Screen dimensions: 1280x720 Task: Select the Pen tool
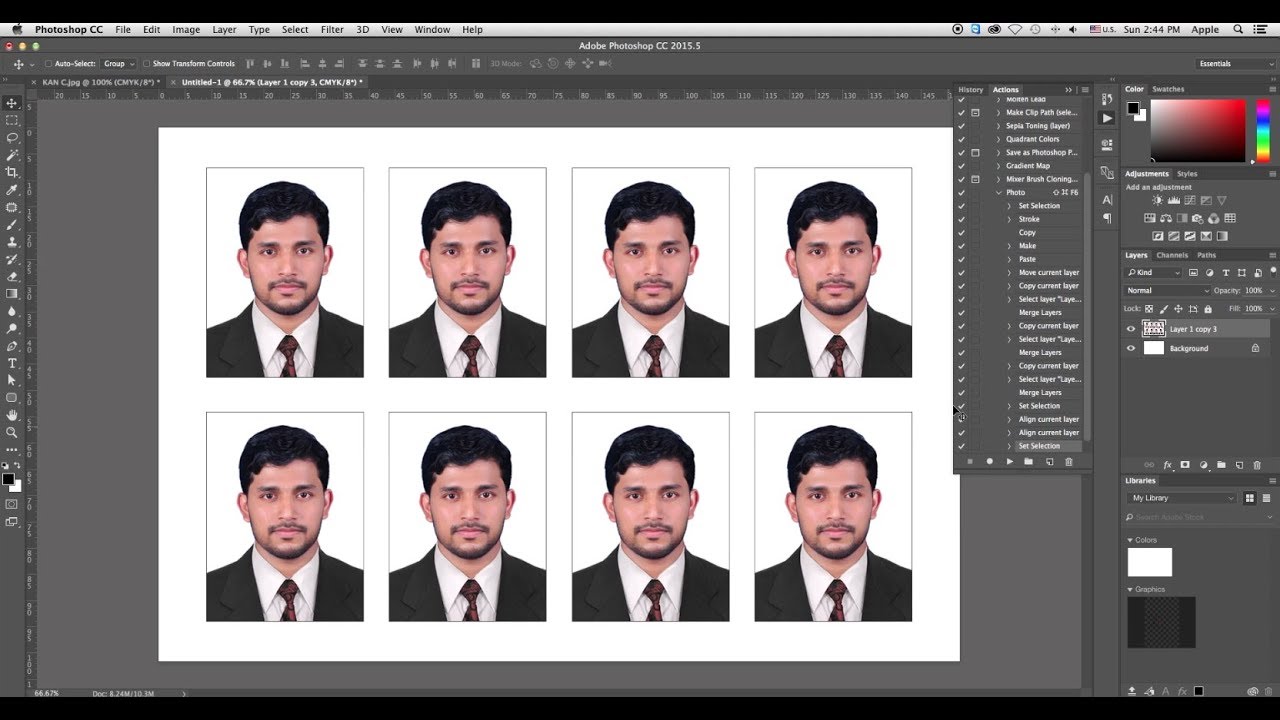click(12, 345)
